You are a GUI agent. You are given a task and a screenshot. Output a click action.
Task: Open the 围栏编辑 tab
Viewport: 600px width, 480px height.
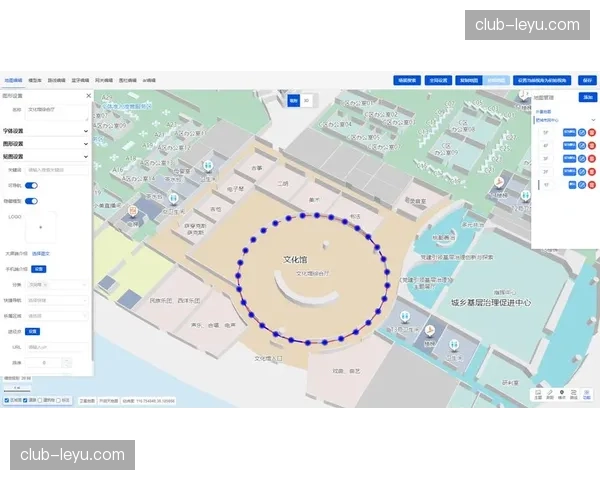(x=127, y=80)
